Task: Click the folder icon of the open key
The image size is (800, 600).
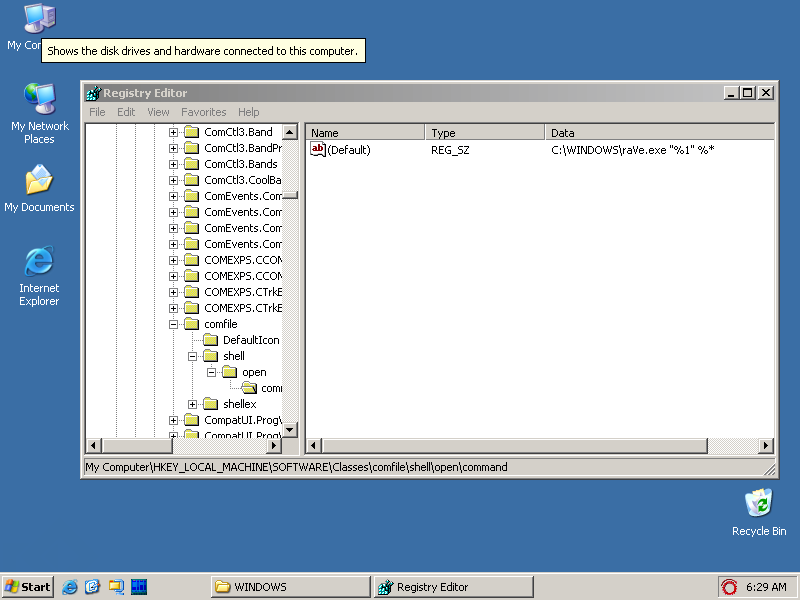Action: 230,372
